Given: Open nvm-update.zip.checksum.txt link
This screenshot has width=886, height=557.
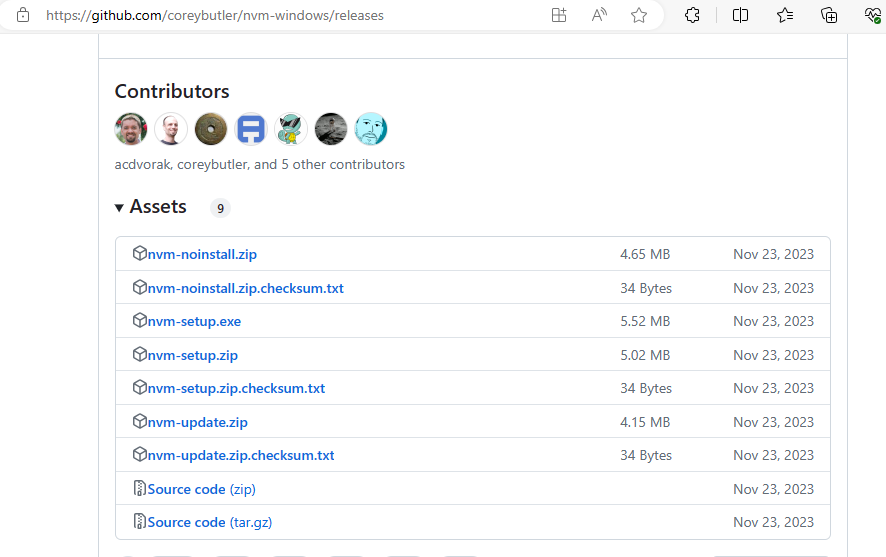Looking at the screenshot, I should (241, 455).
